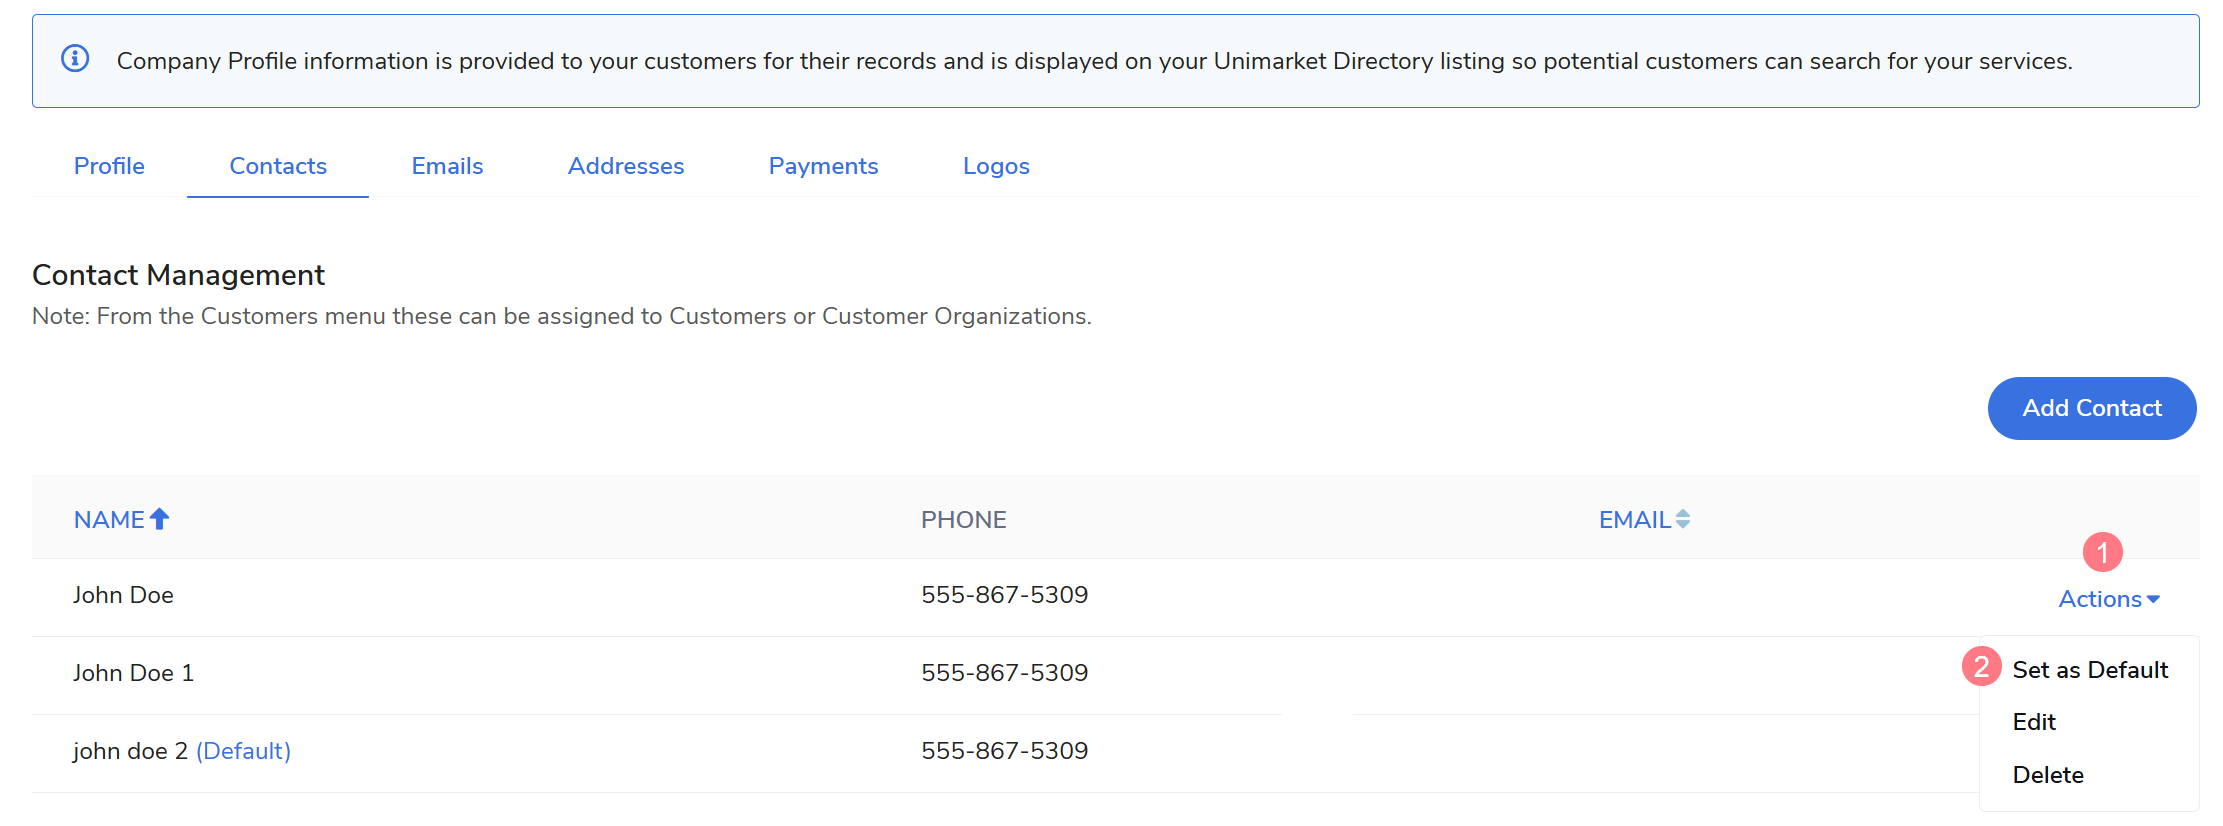Click the info icon in the banner
Viewport: 2223px width, 826px height.
(75, 59)
